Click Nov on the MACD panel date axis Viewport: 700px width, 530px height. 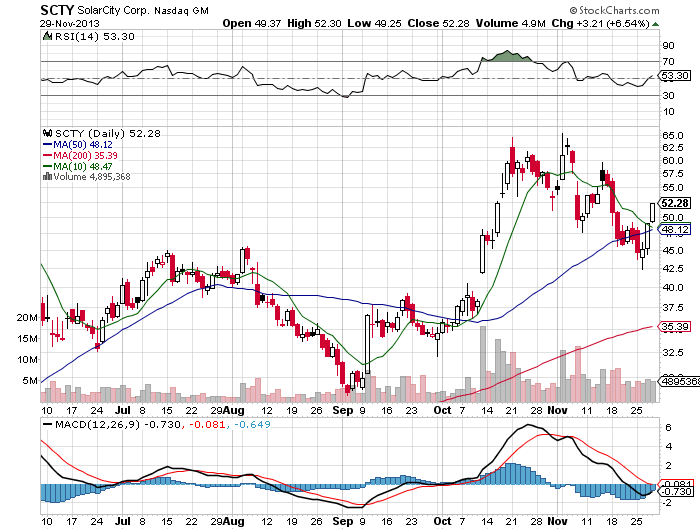coord(557,521)
